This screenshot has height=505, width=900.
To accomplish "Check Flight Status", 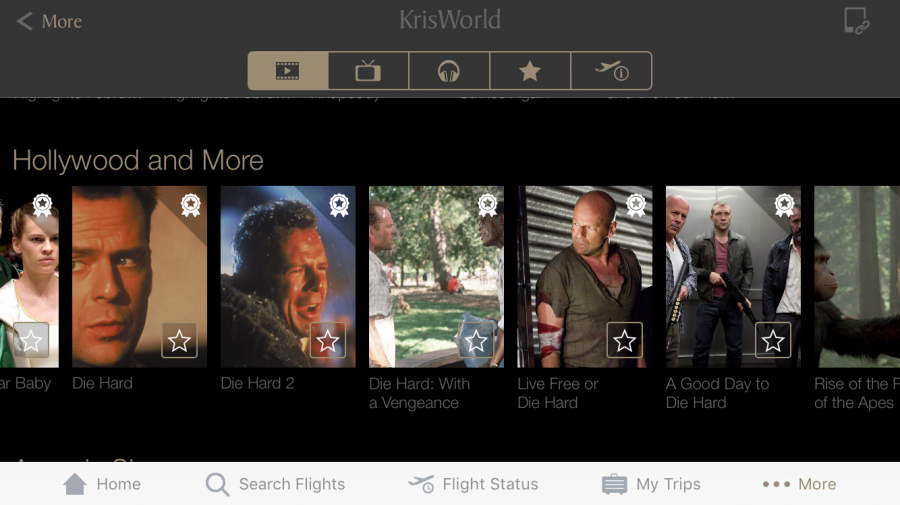I will (474, 484).
